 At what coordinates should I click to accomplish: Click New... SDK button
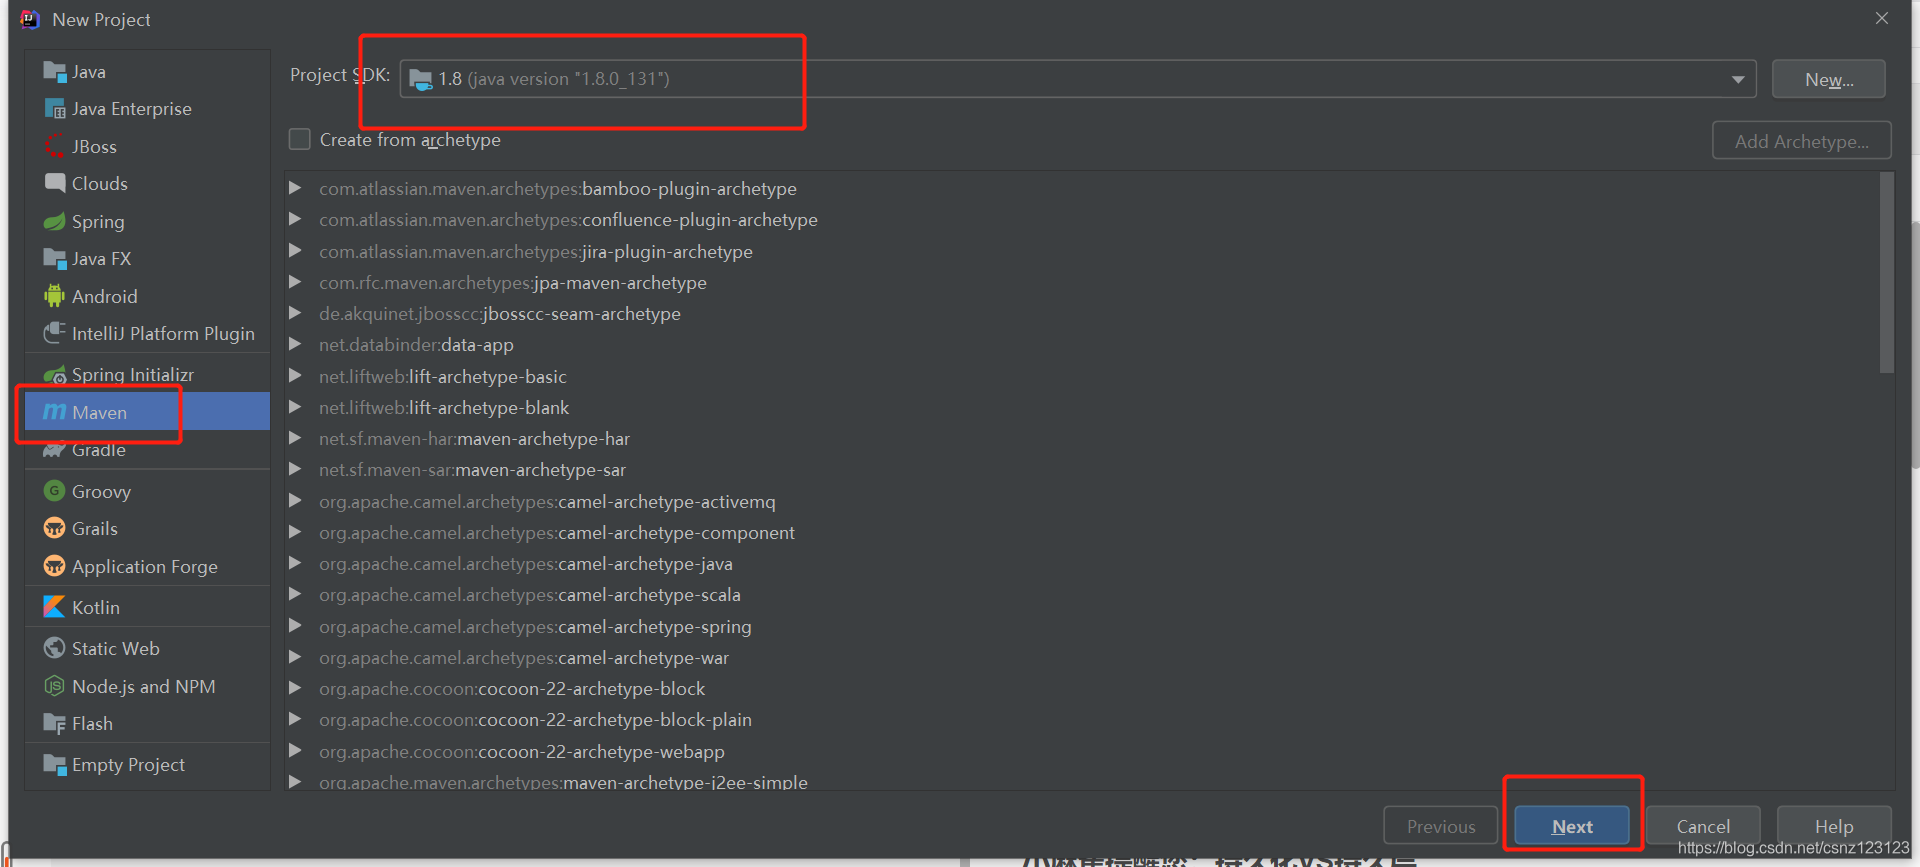click(1829, 79)
